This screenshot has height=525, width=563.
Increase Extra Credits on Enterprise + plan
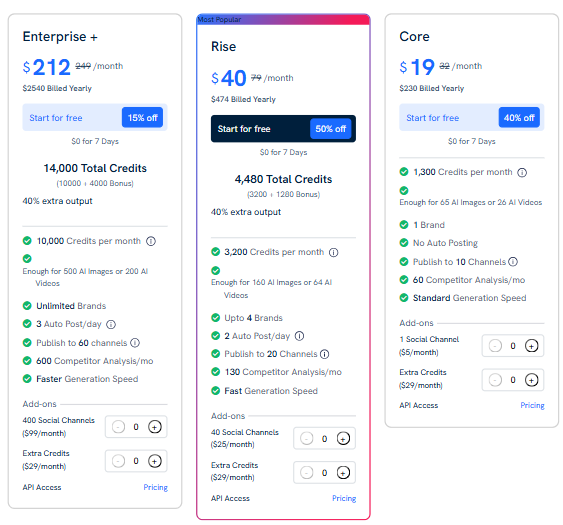coord(155,461)
